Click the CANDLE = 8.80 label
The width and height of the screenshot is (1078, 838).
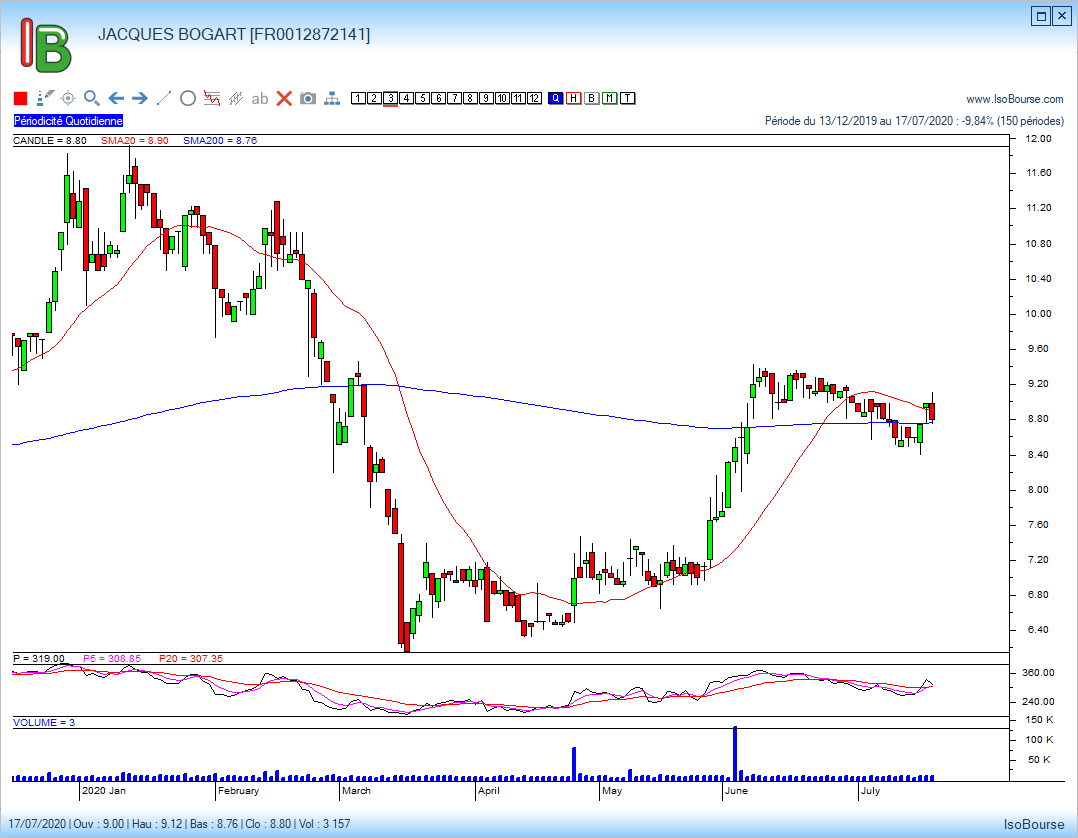pos(50,140)
